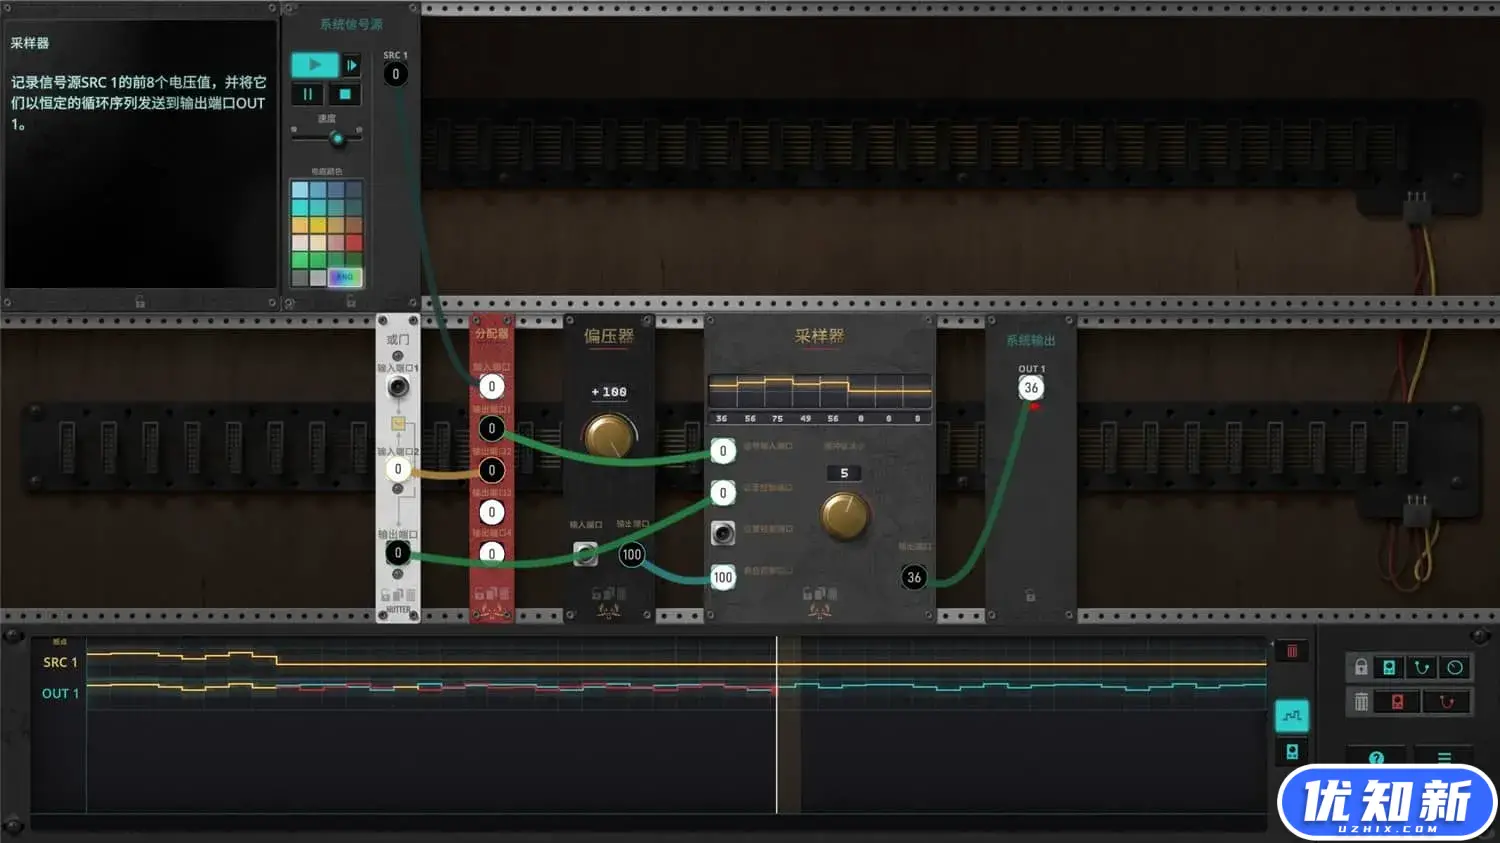Screen dimensions: 1500x843
Task: Open the hamburger menu
Action: coord(1443,758)
